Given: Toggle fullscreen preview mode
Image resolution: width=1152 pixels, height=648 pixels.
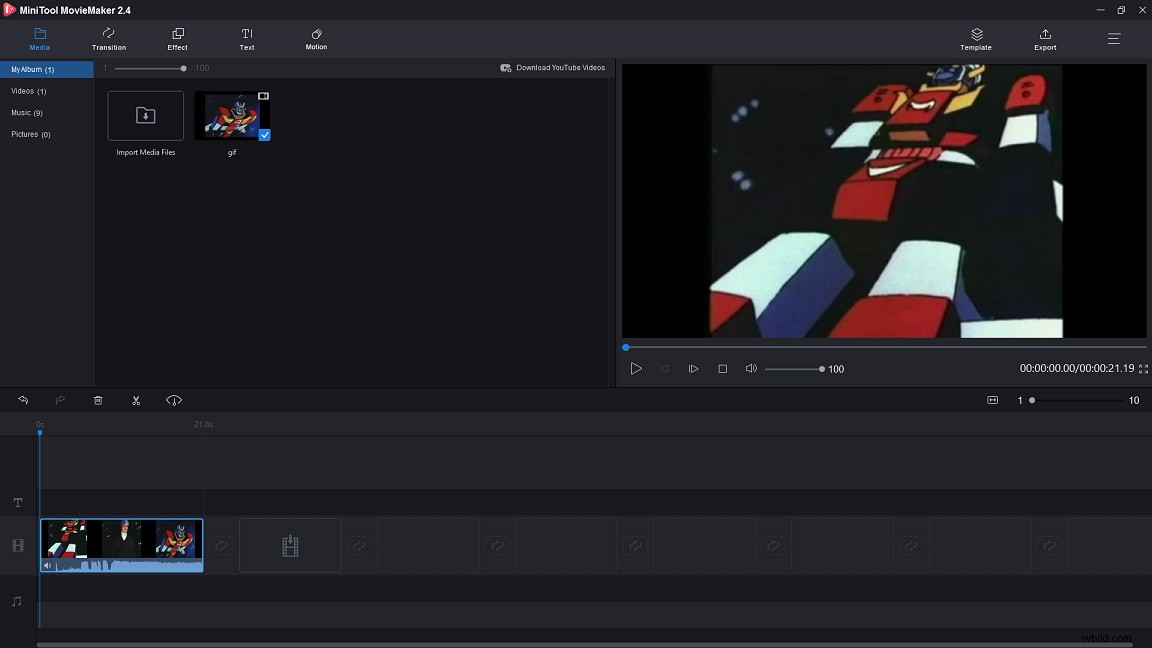Looking at the screenshot, I should click(x=1142, y=368).
